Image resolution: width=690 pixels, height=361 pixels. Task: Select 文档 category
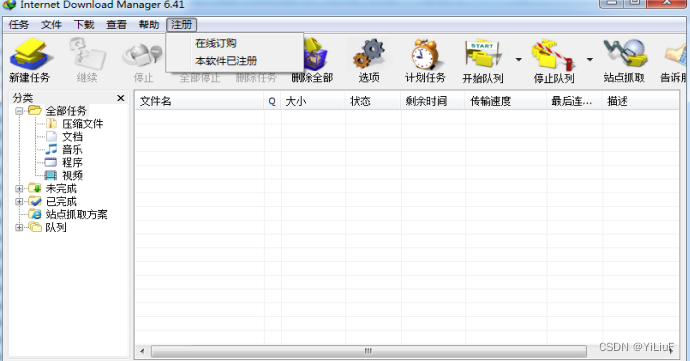point(72,136)
